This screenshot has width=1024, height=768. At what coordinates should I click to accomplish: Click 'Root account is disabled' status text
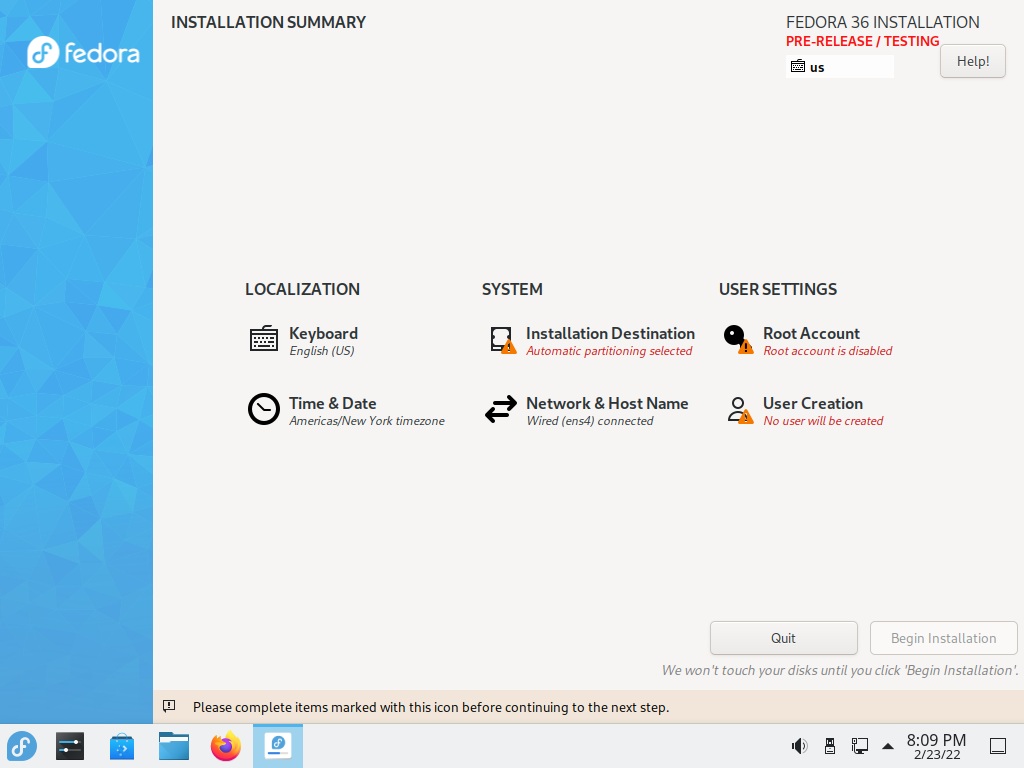827,351
